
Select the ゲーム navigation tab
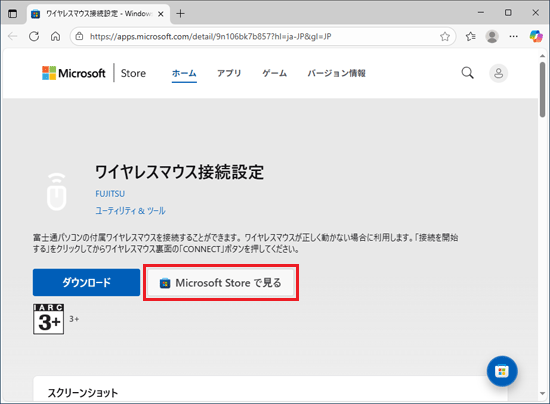(x=275, y=73)
